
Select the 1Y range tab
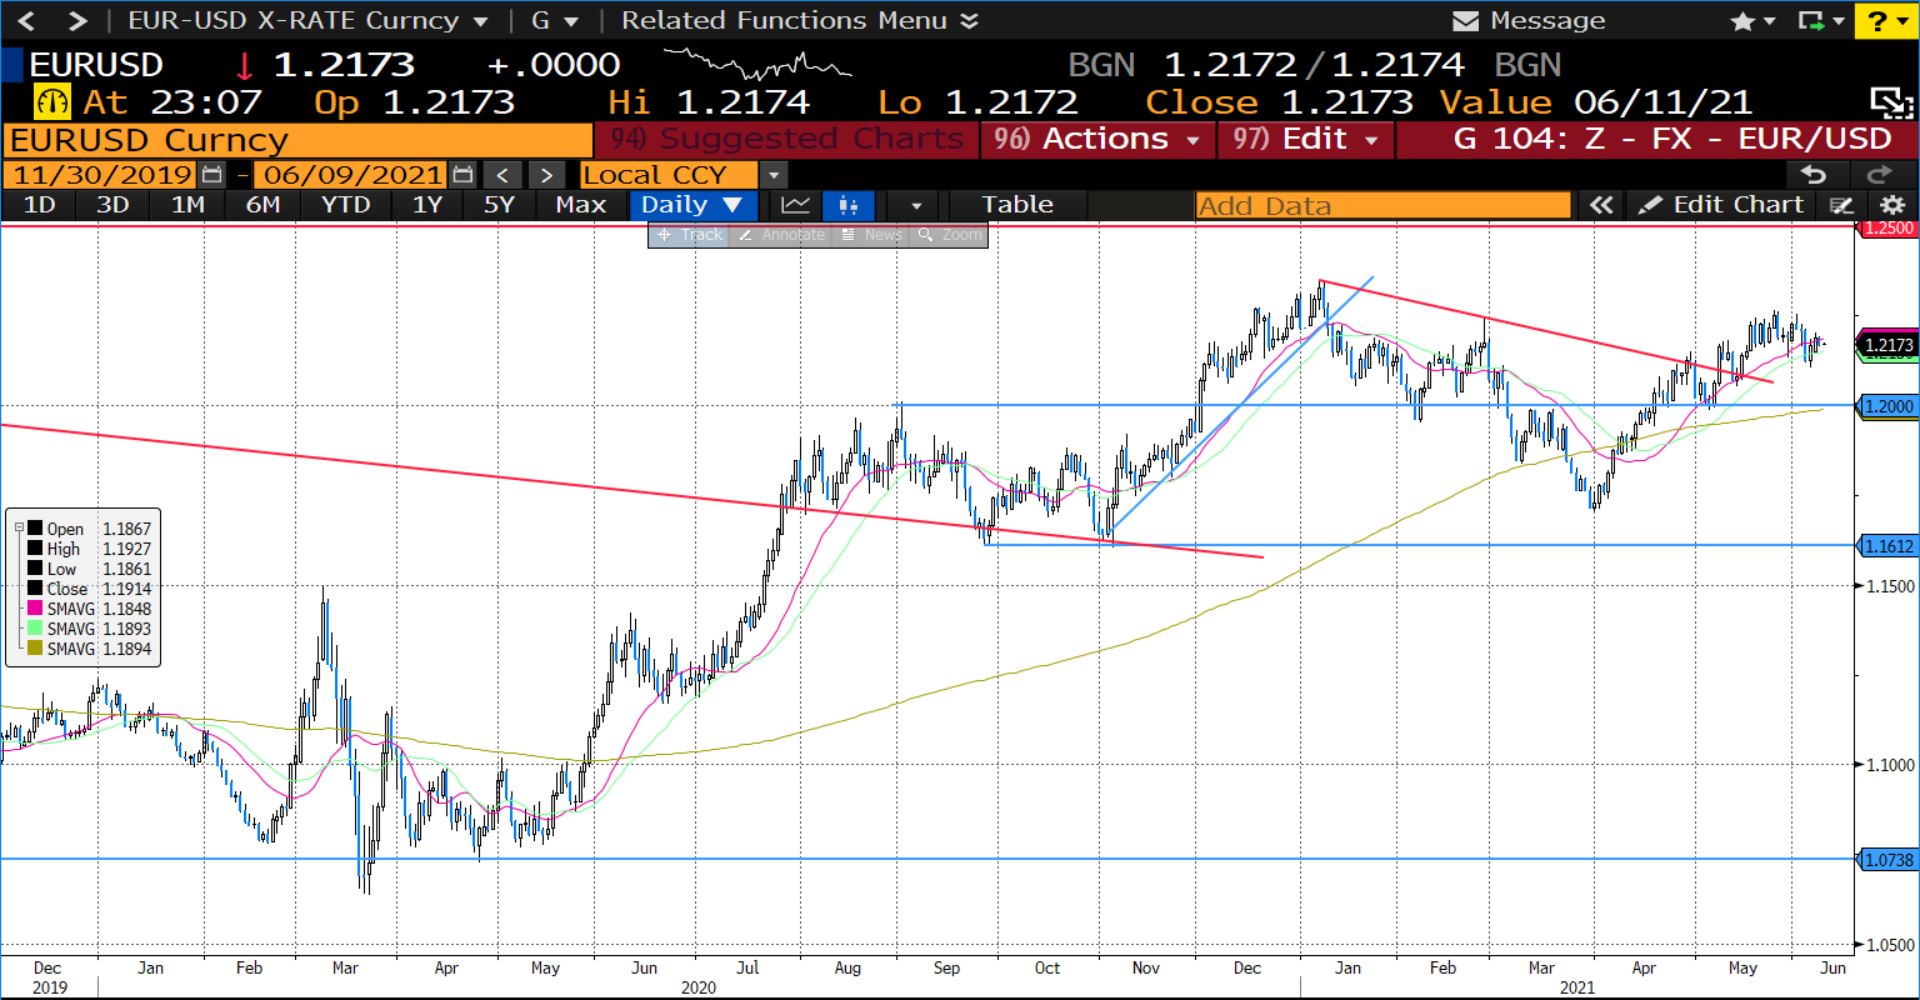pyautogui.click(x=427, y=205)
